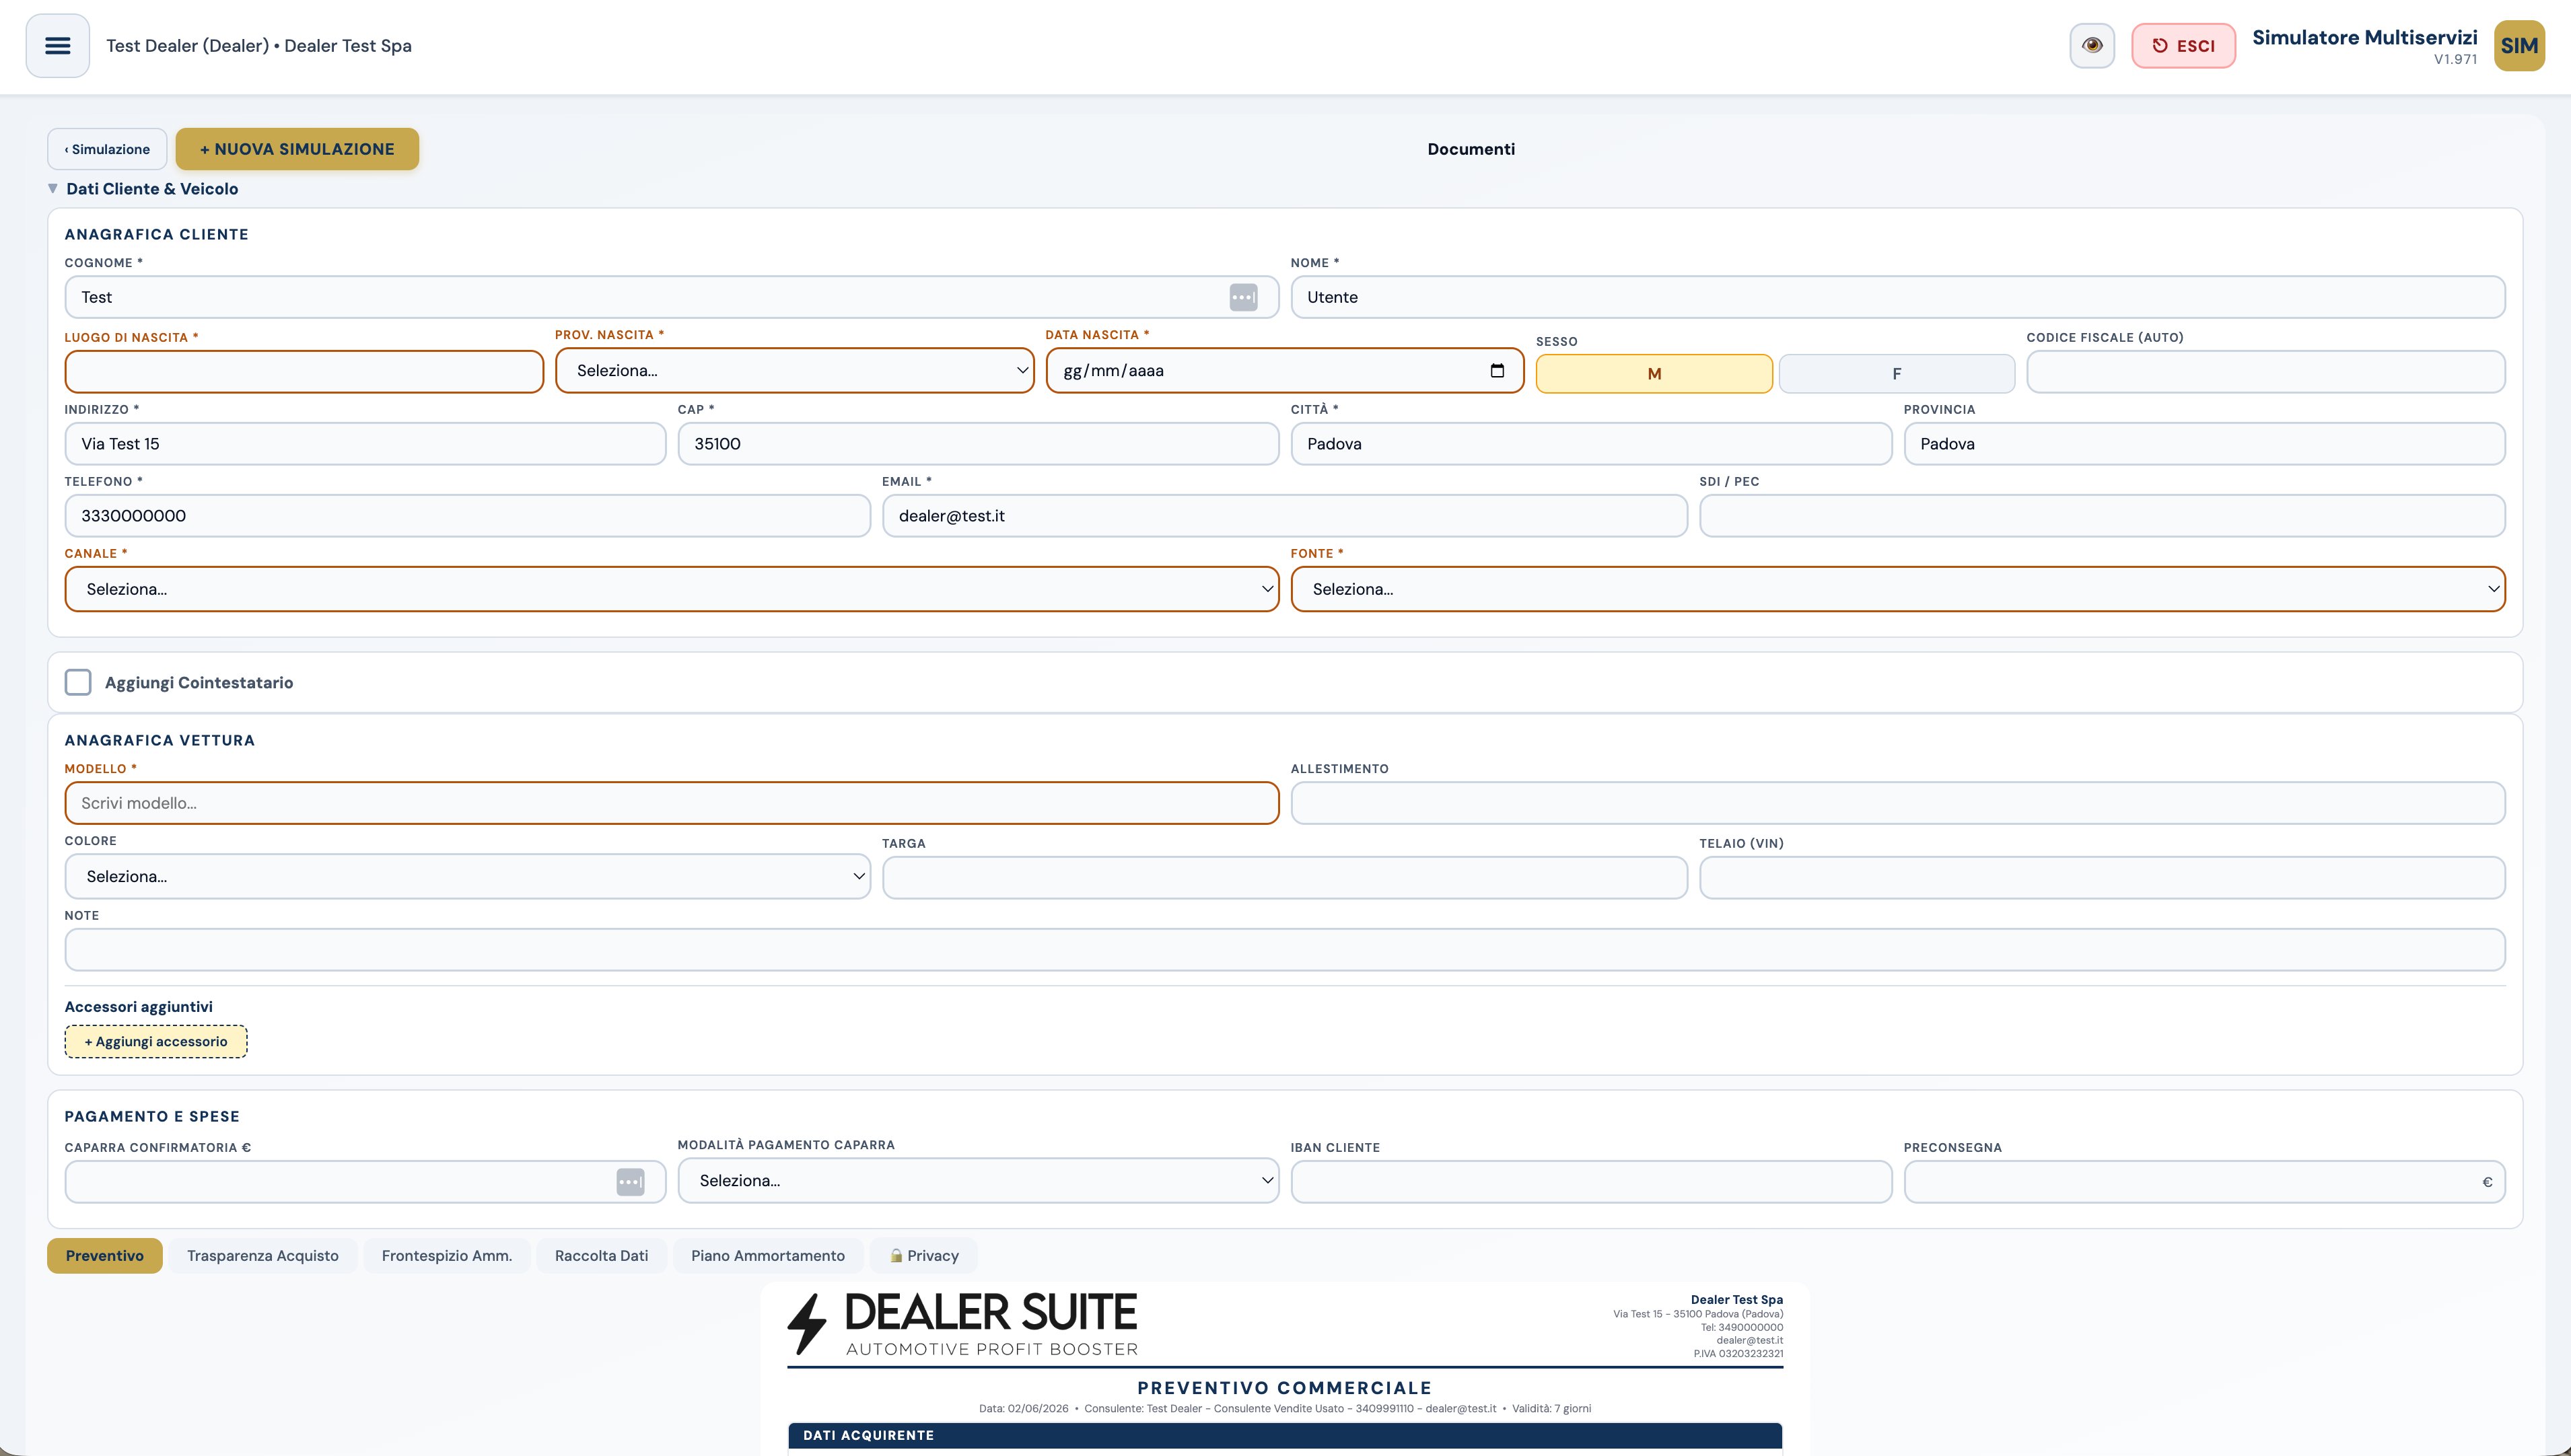Click the Documenti heading
2571x1456 pixels.
[x=1470, y=149]
